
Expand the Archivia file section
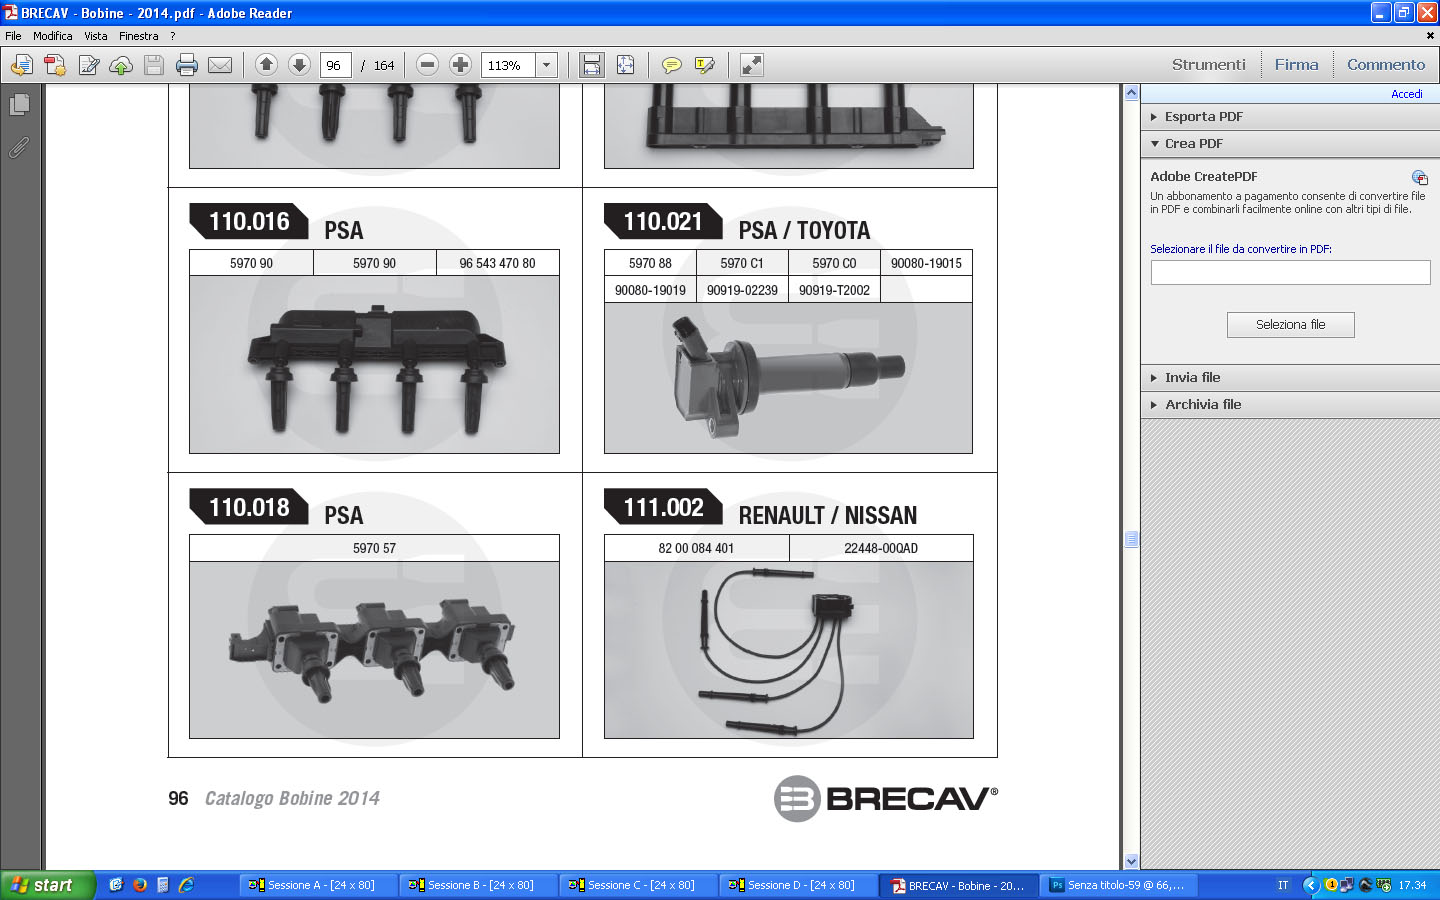point(1290,405)
